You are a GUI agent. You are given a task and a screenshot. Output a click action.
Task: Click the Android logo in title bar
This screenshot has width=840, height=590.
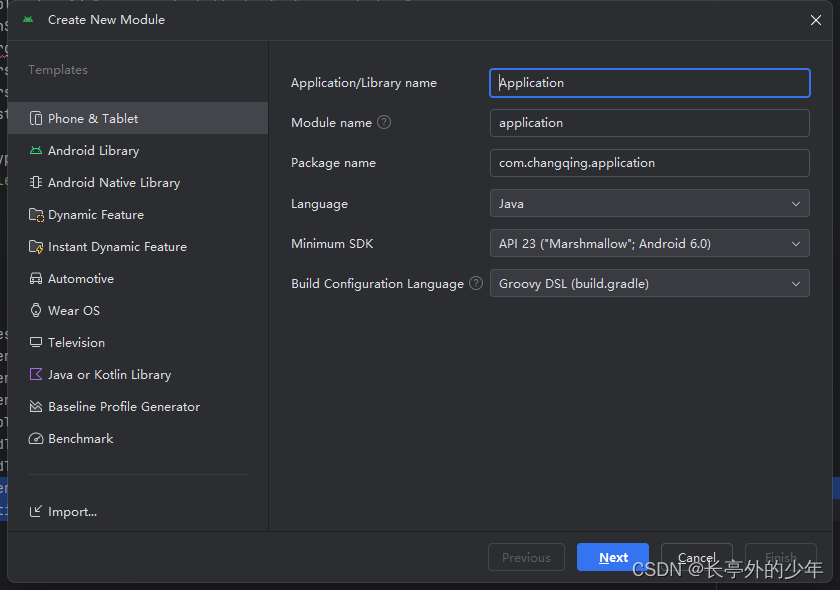28,20
